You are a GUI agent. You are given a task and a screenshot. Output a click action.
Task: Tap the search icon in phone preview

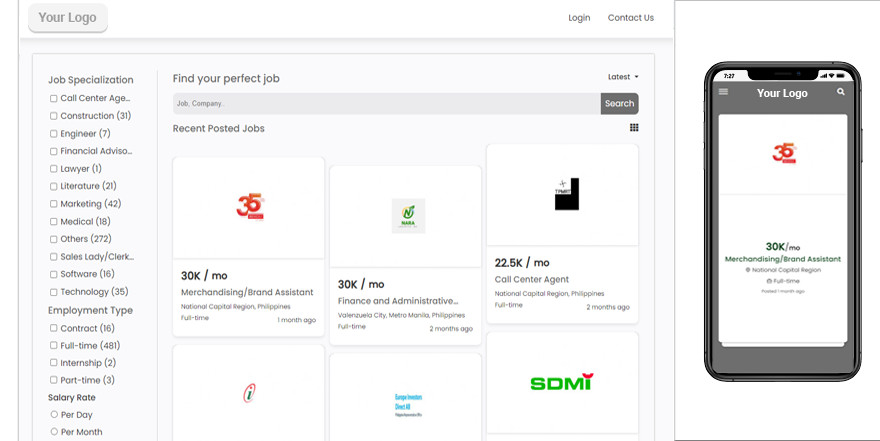(841, 92)
